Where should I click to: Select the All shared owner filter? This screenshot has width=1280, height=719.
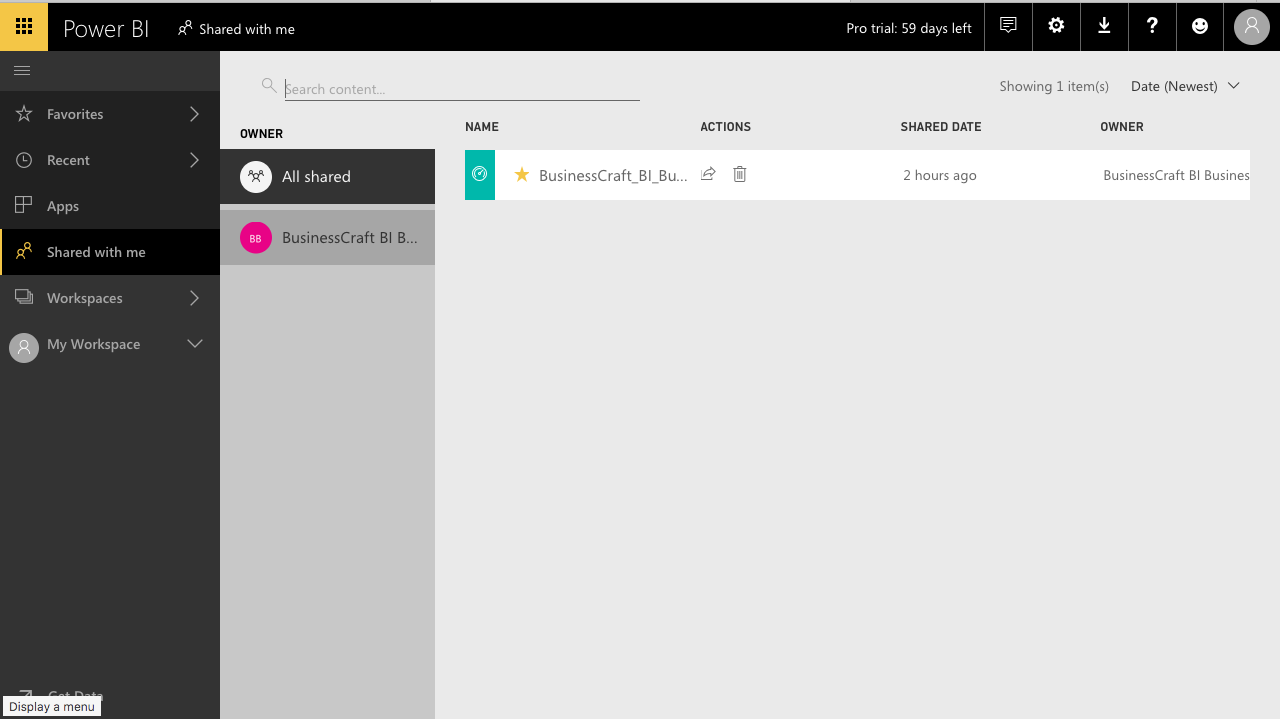327,177
